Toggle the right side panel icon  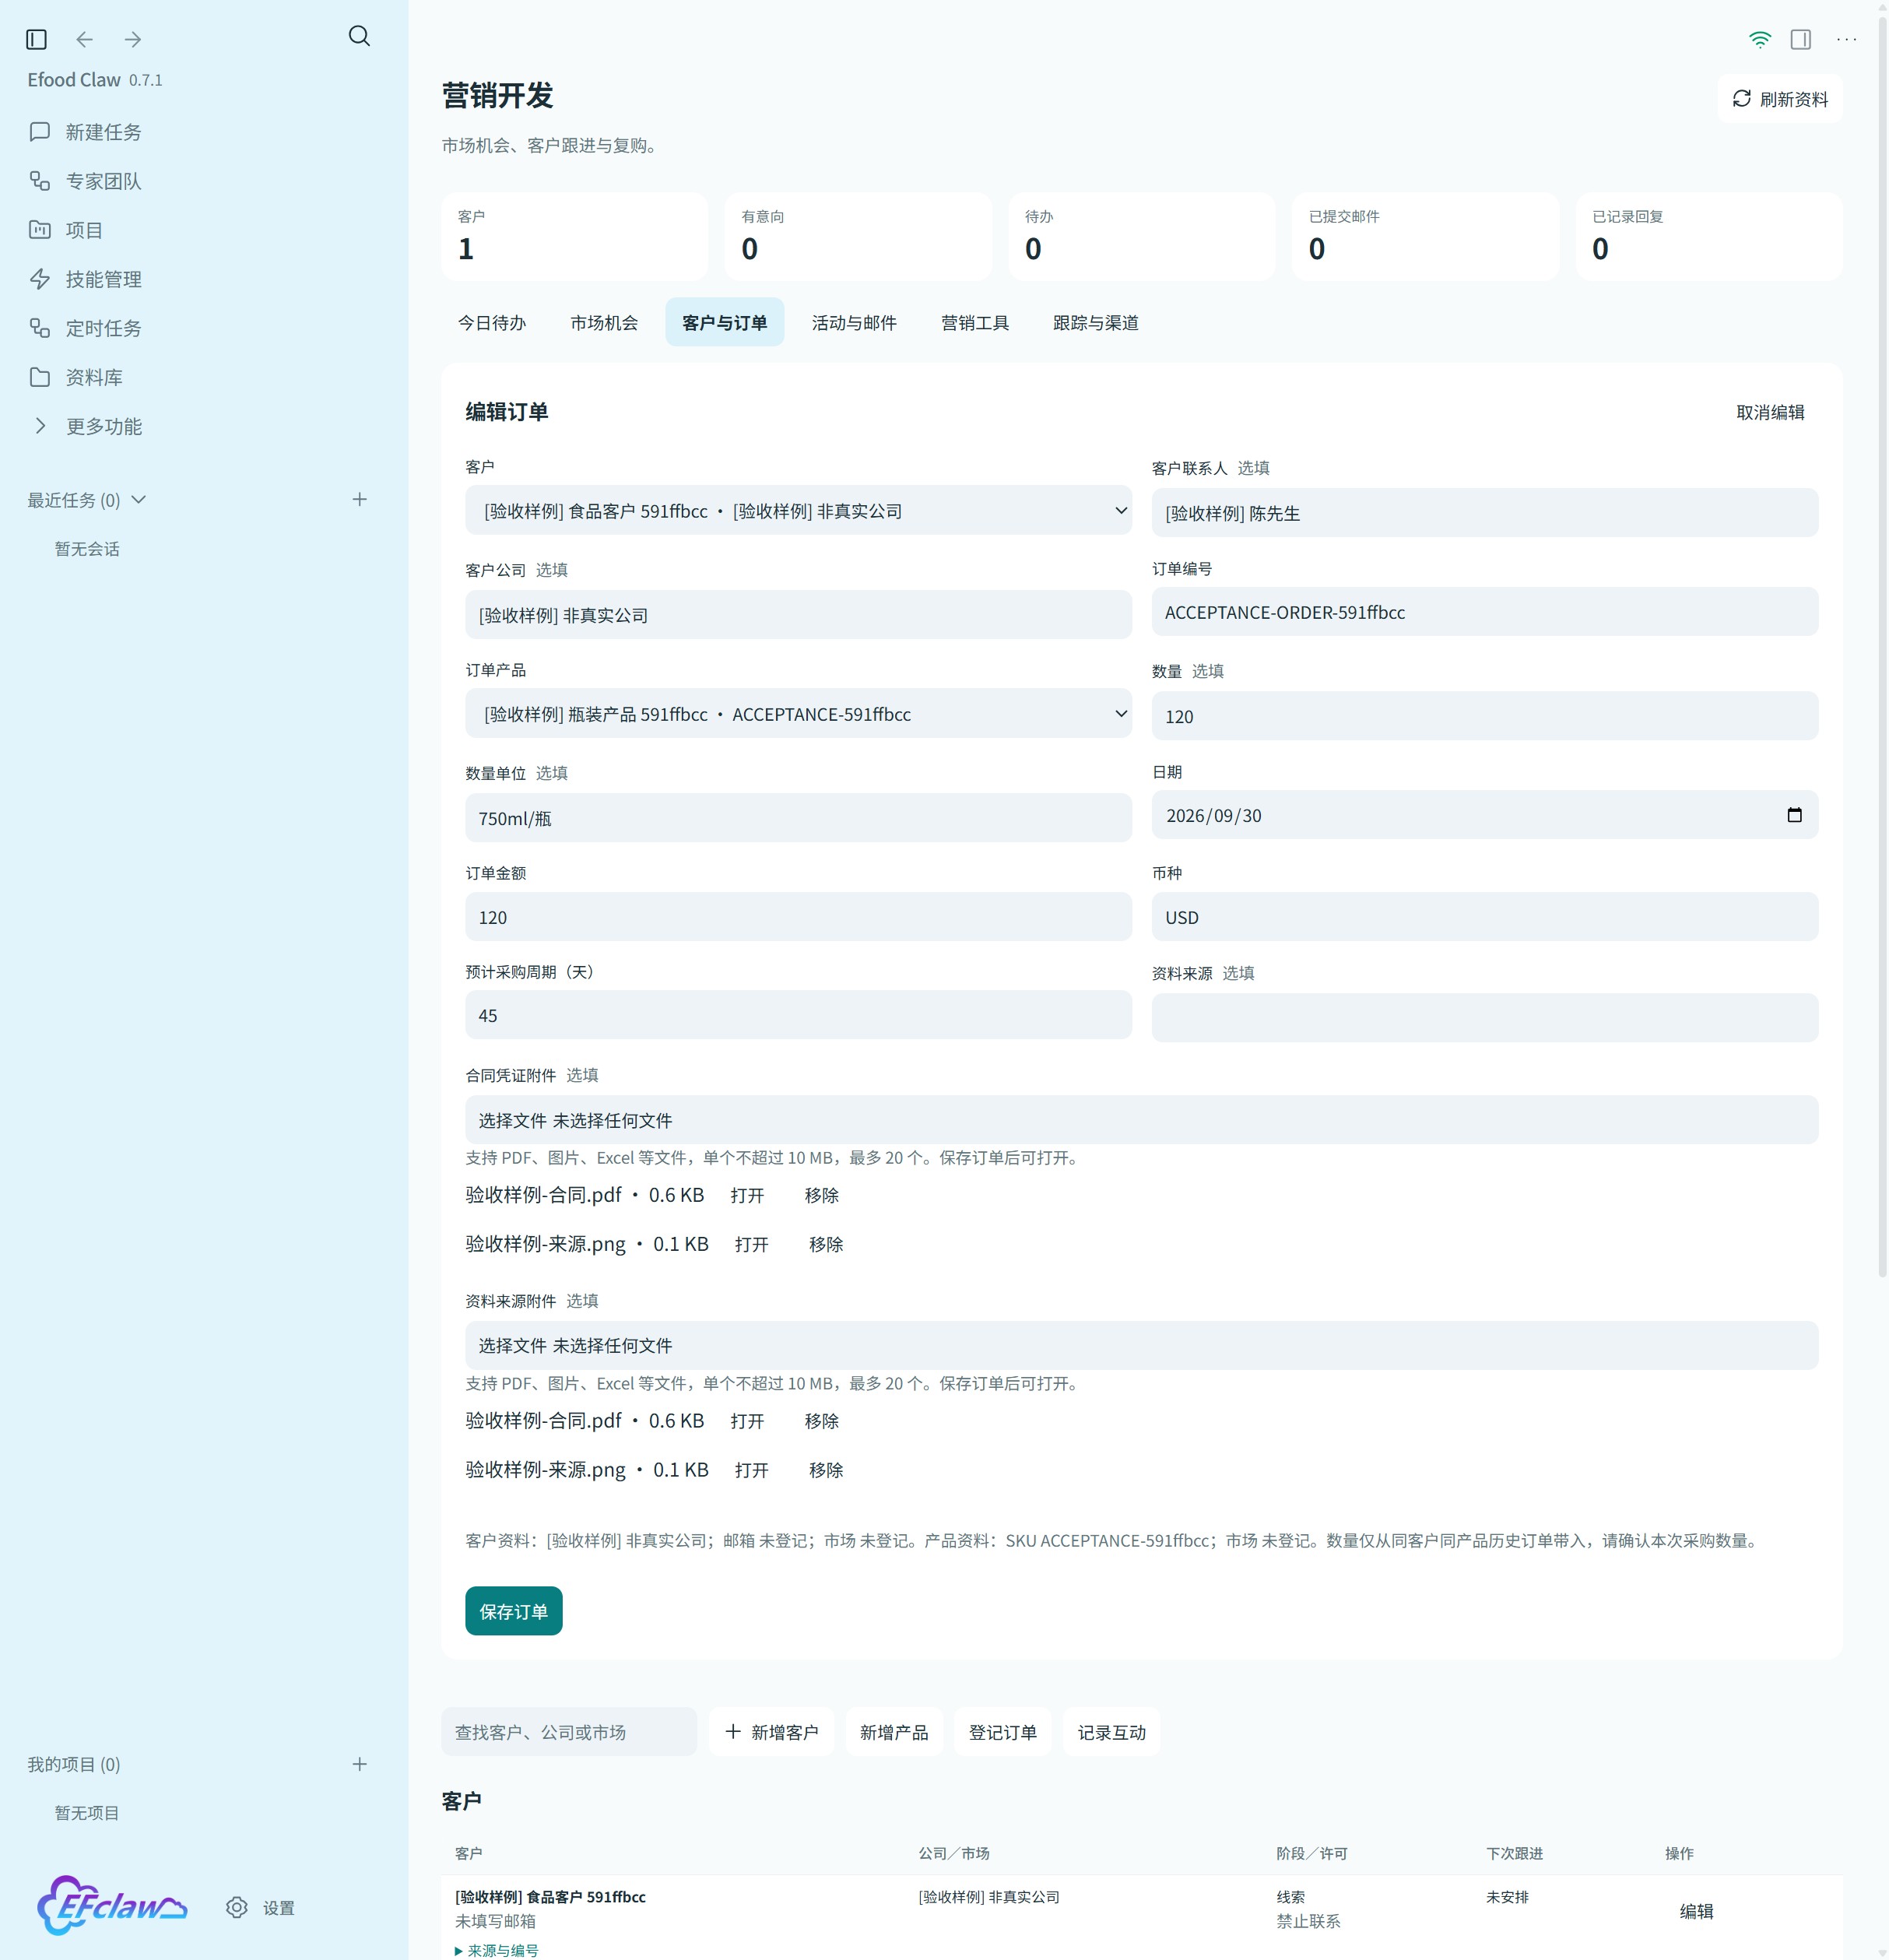(1801, 39)
